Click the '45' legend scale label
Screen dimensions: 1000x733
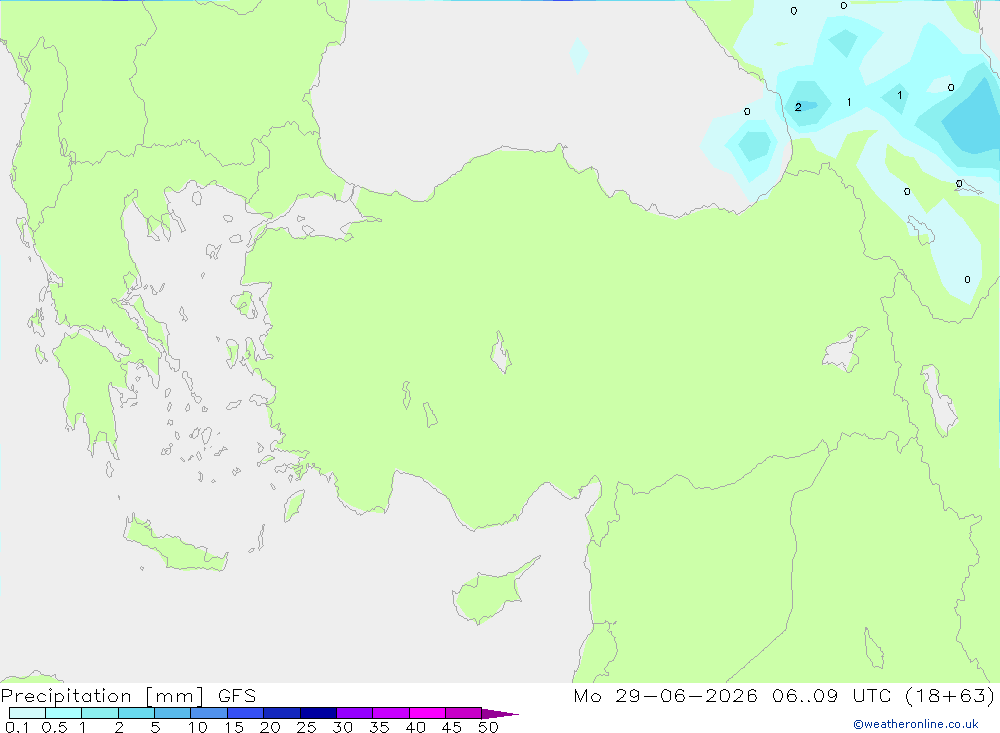tap(452, 727)
